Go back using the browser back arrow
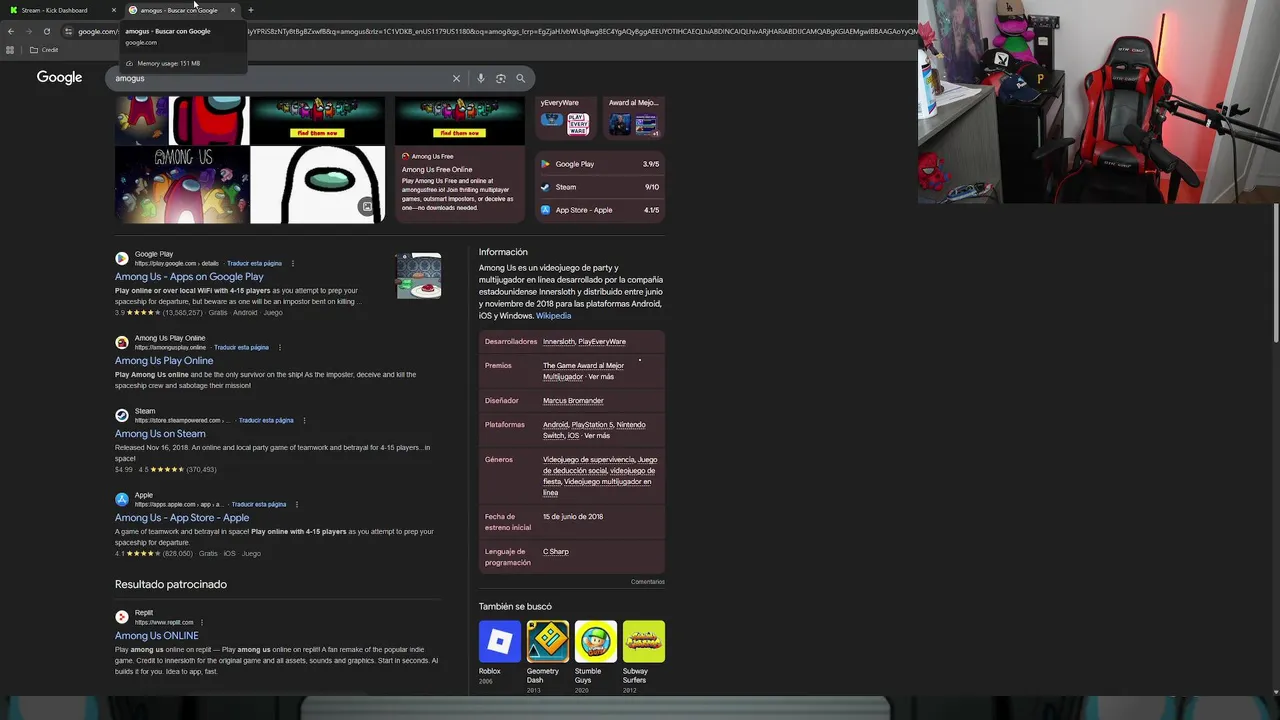This screenshot has height=720, width=1280. 11,31
